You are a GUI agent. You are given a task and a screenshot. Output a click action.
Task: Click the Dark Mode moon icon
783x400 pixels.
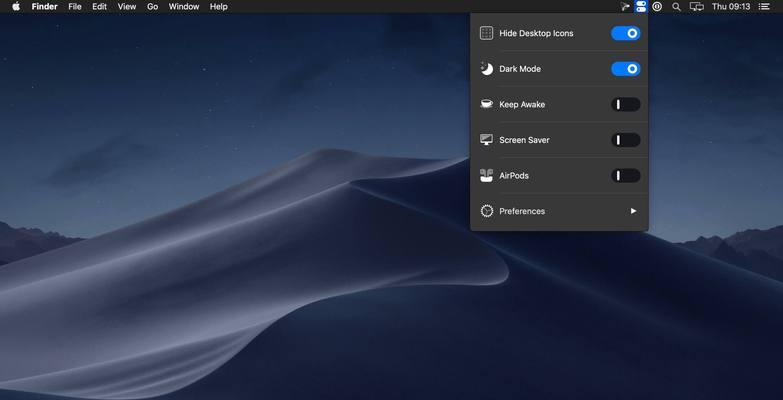(x=486, y=69)
